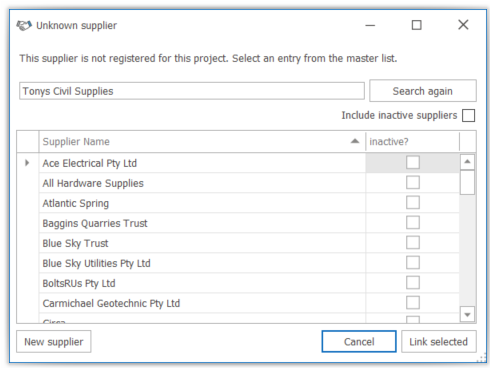490x368 pixels.
Task: Maximize the Unknown supplier window
Action: pyautogui.click(x=416, y=25)
